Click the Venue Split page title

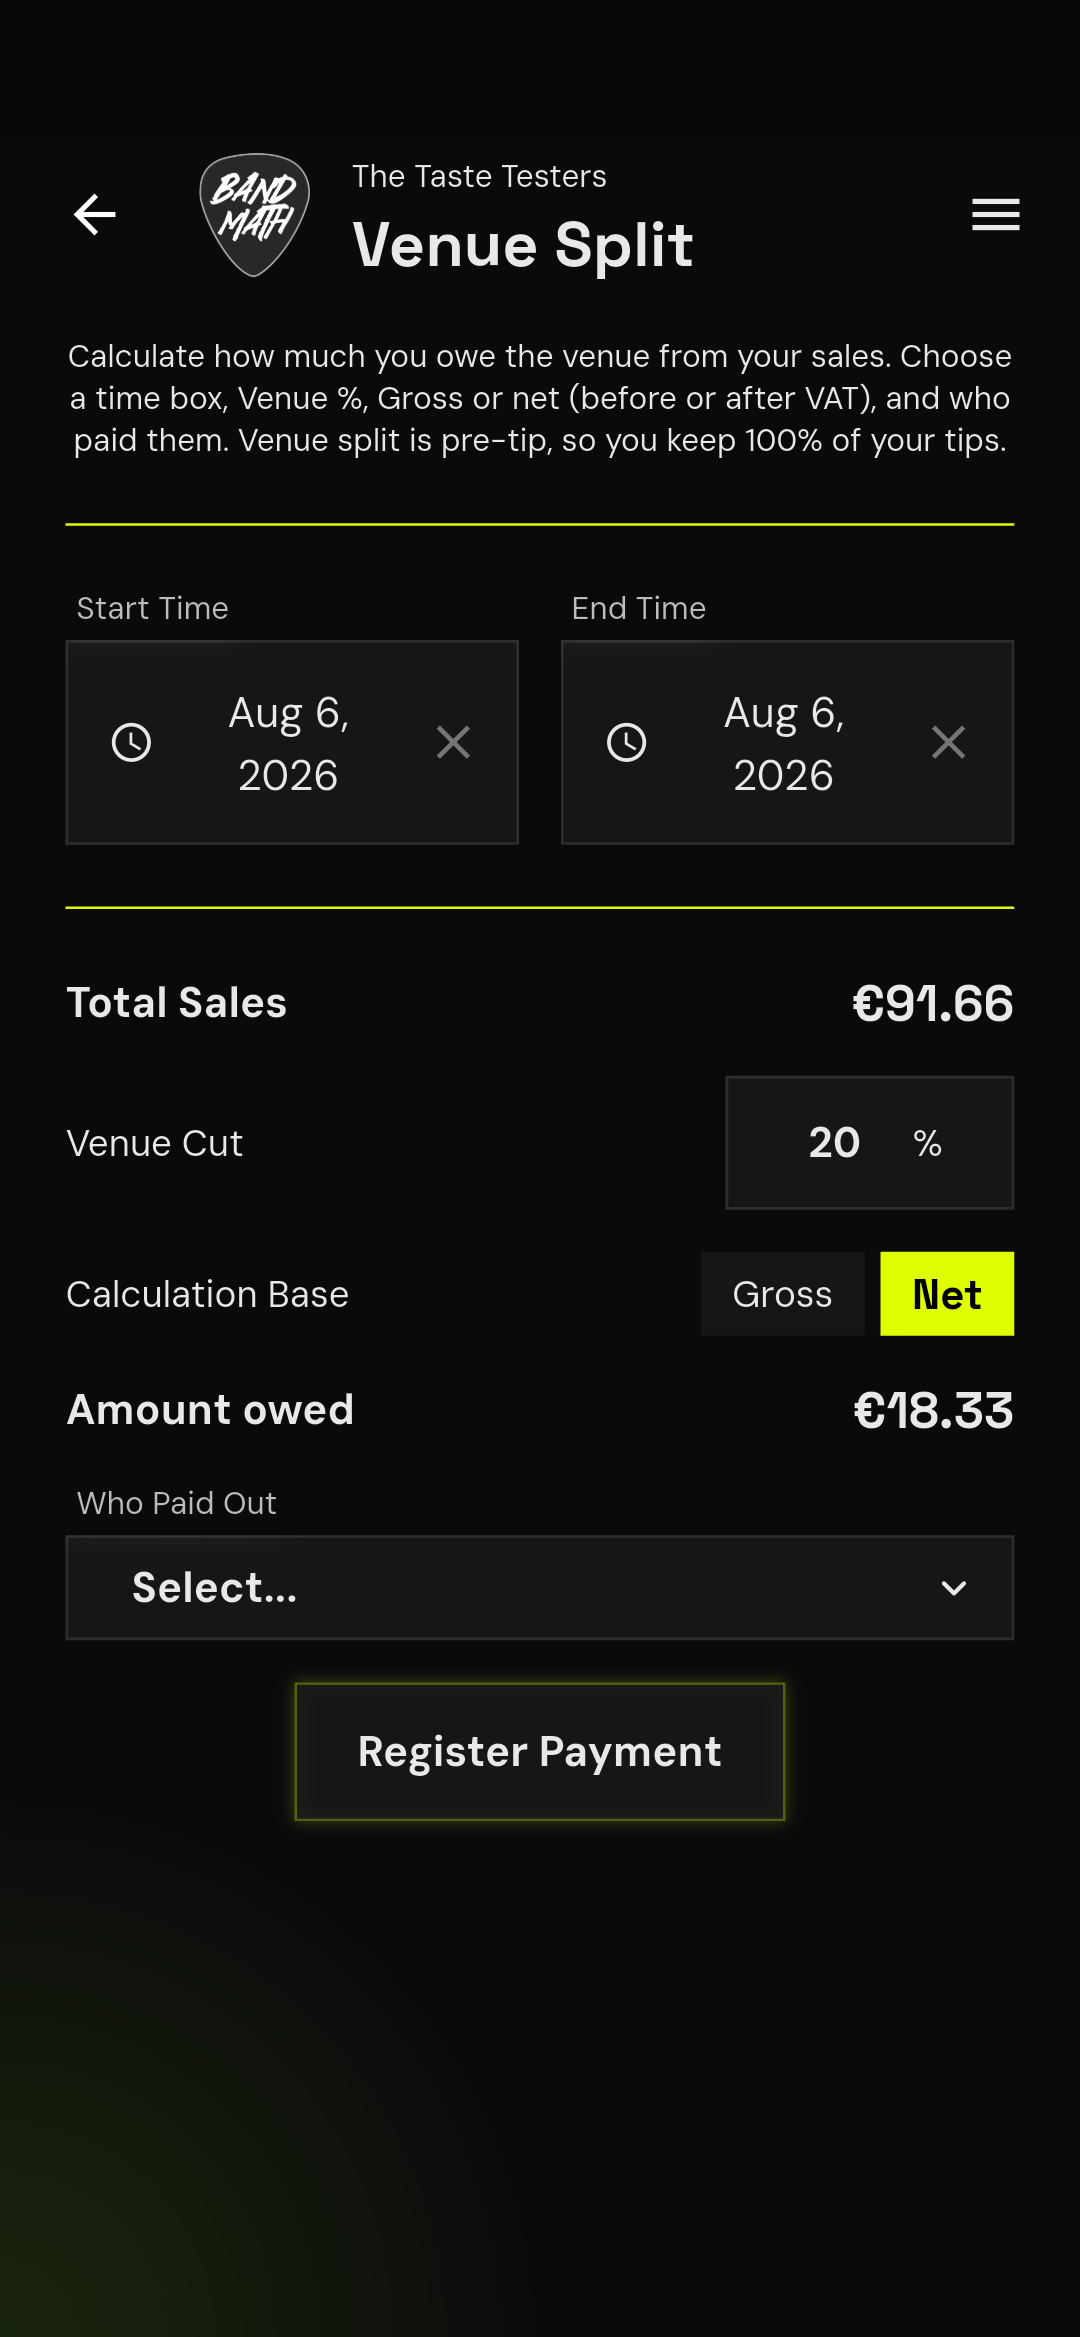523,245
